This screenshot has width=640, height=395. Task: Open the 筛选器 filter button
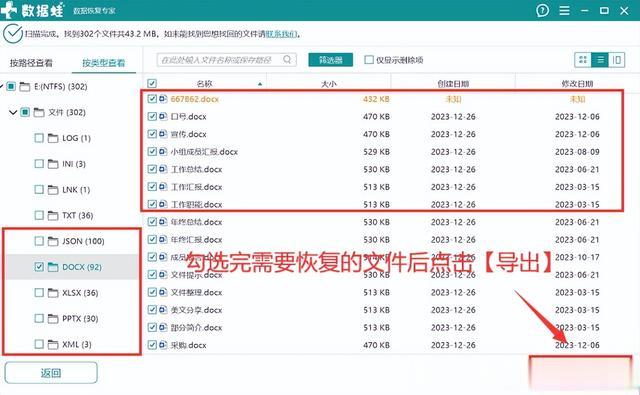pos(331,60)
